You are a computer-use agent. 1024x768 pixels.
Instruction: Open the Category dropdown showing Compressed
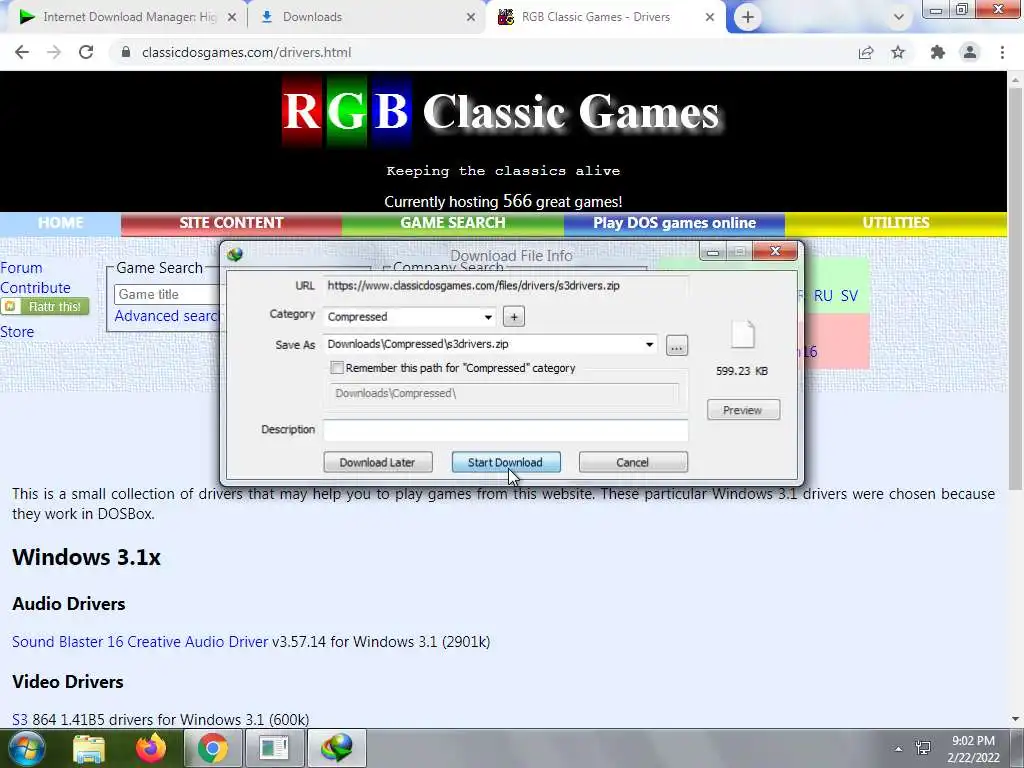click(409, 317)
